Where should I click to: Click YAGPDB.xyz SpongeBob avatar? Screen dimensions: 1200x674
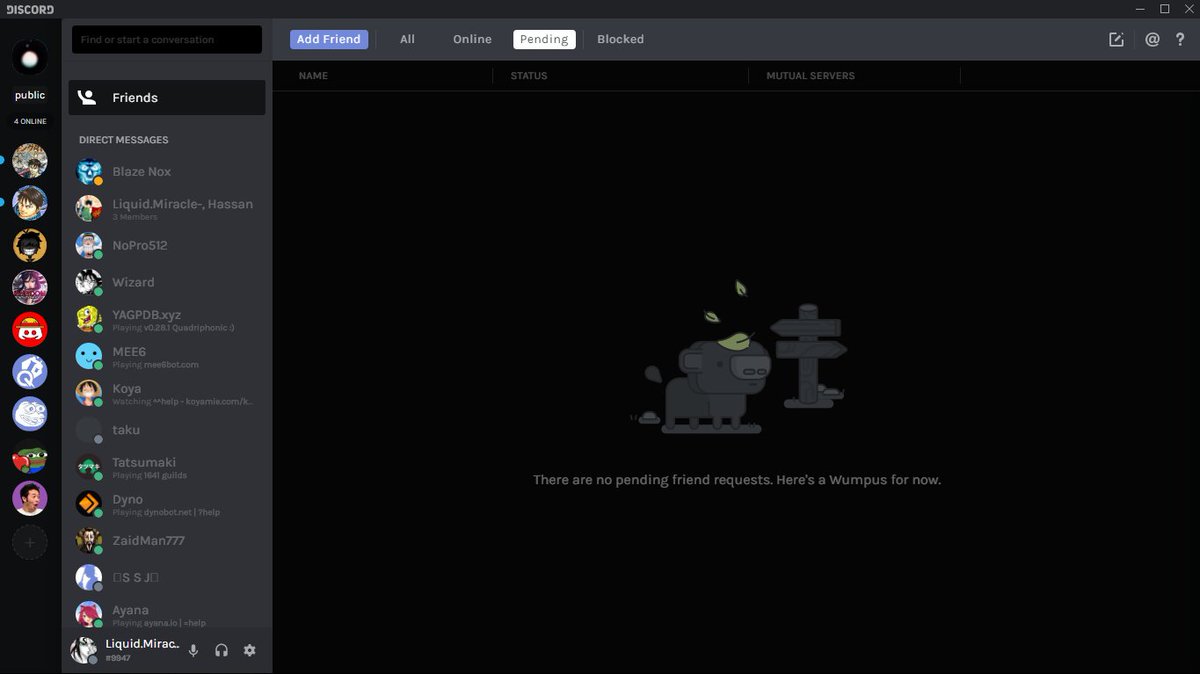point(89,319)
